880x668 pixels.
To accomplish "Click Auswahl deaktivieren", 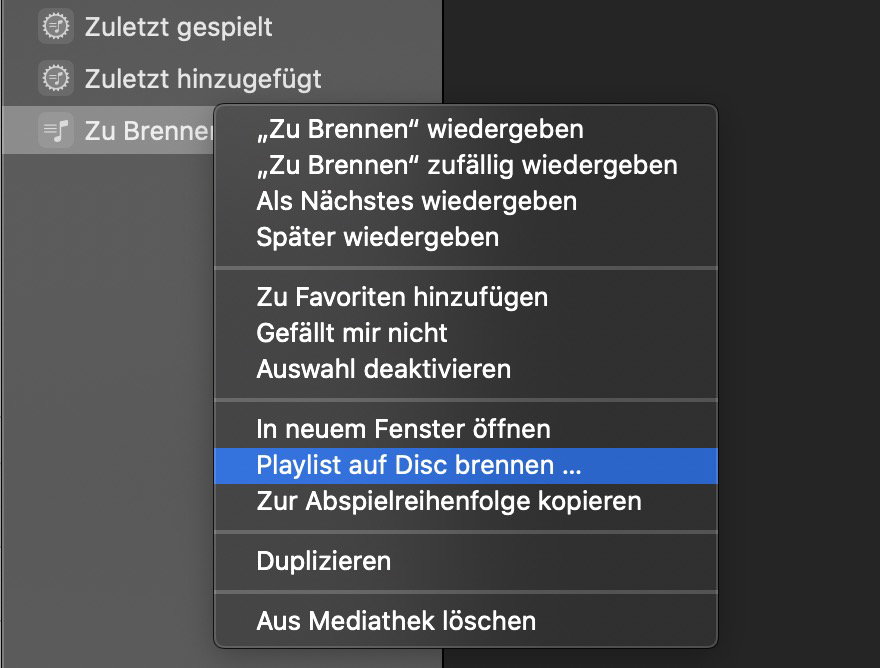I will [383, 368].
